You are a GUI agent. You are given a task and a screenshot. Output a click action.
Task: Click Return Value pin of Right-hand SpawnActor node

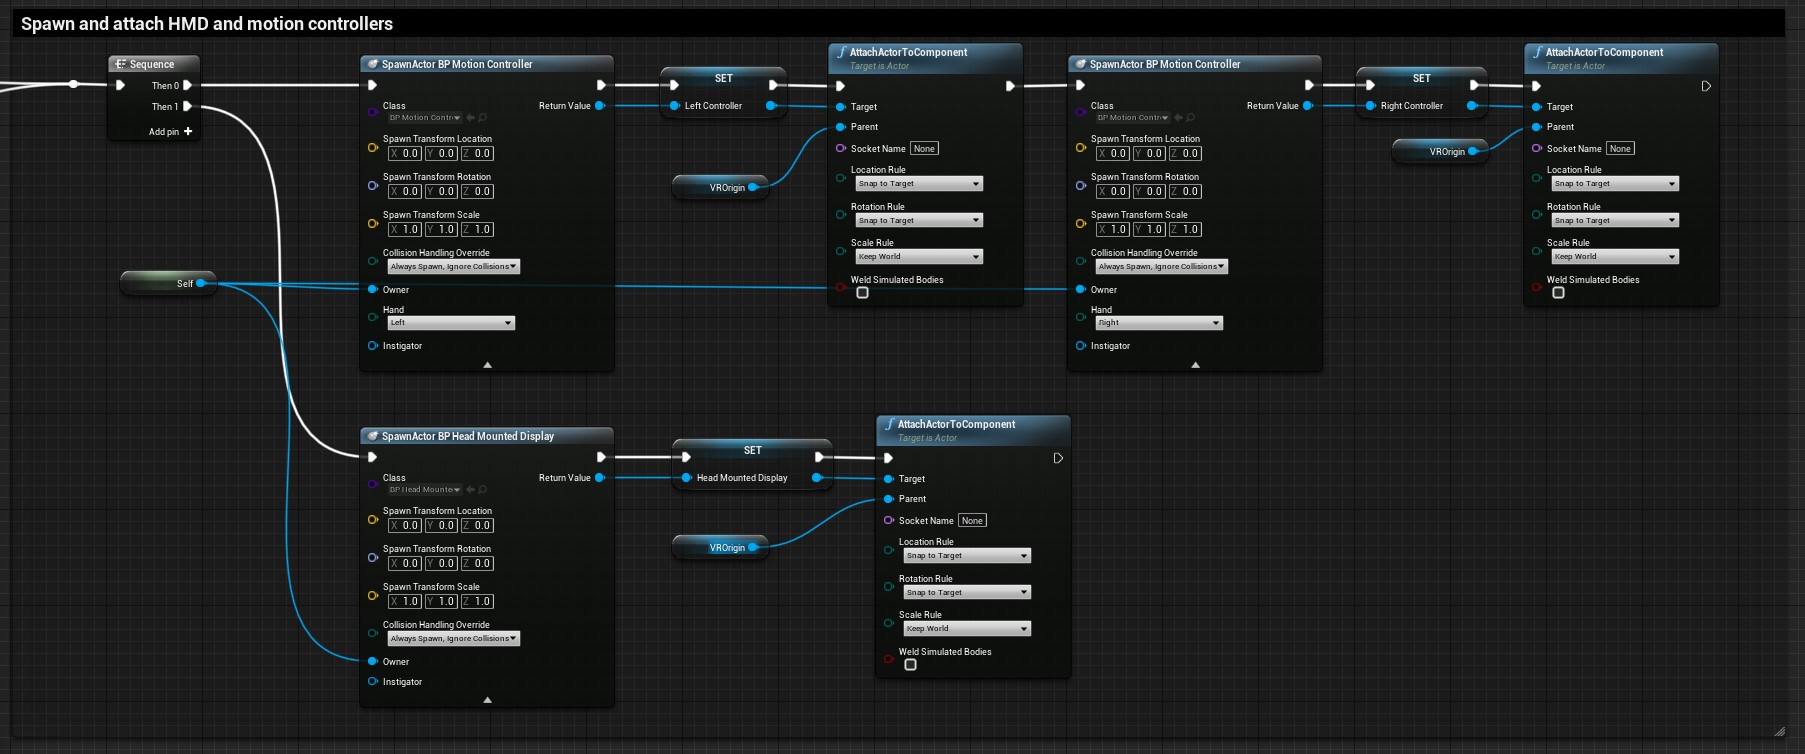click(x=1308, y=106)
